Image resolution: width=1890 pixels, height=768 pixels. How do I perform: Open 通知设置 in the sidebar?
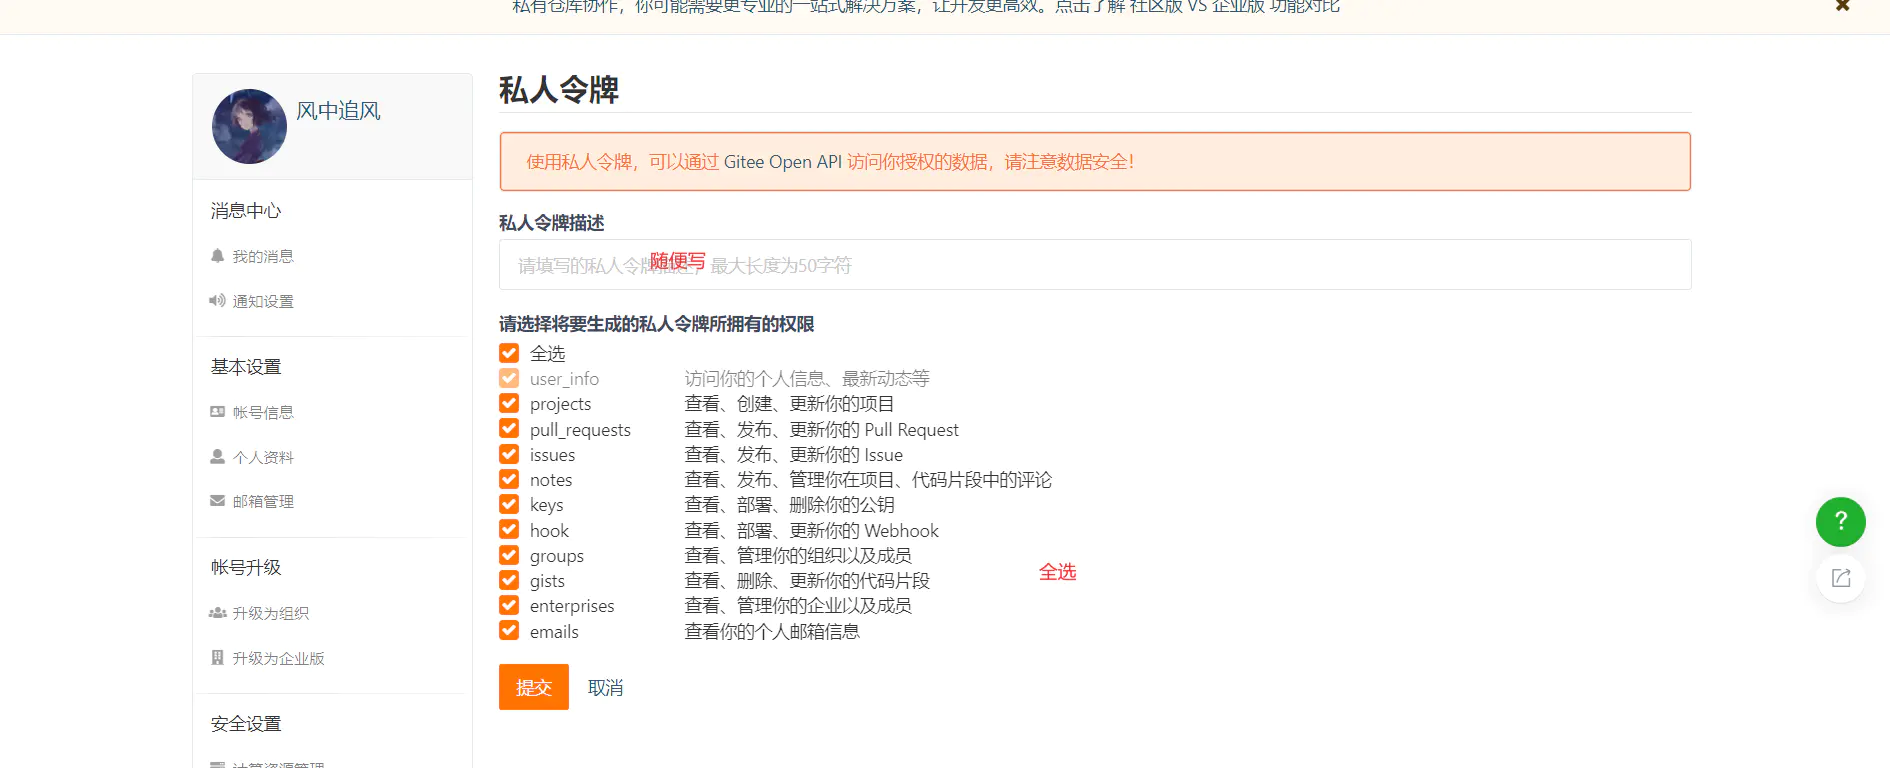[x=263, y=302]
